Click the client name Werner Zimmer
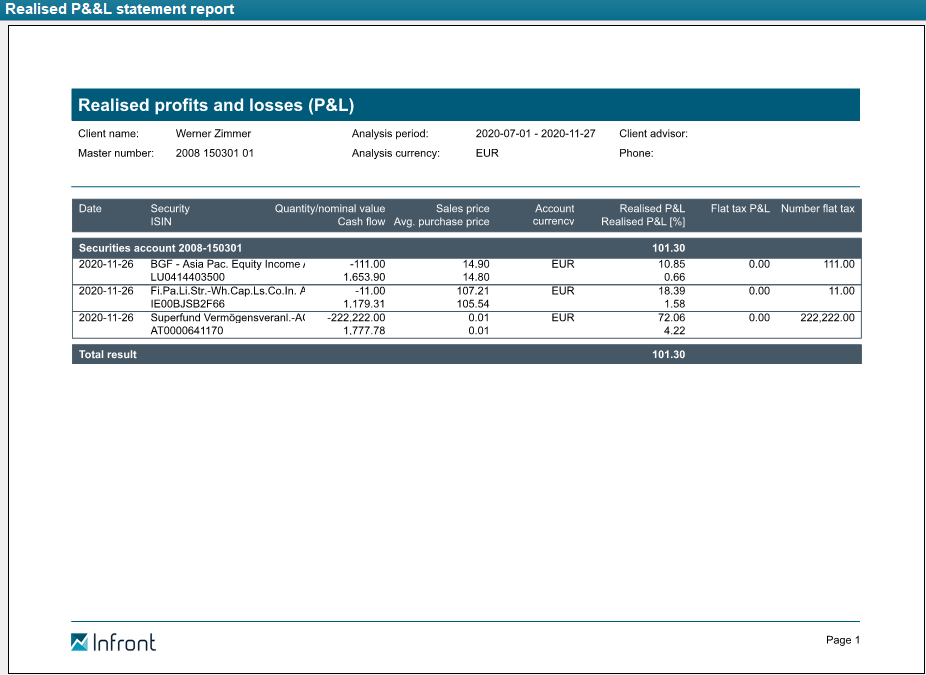Image resolution: width=926 pixels, height=675 pixels. coord(213,133)
